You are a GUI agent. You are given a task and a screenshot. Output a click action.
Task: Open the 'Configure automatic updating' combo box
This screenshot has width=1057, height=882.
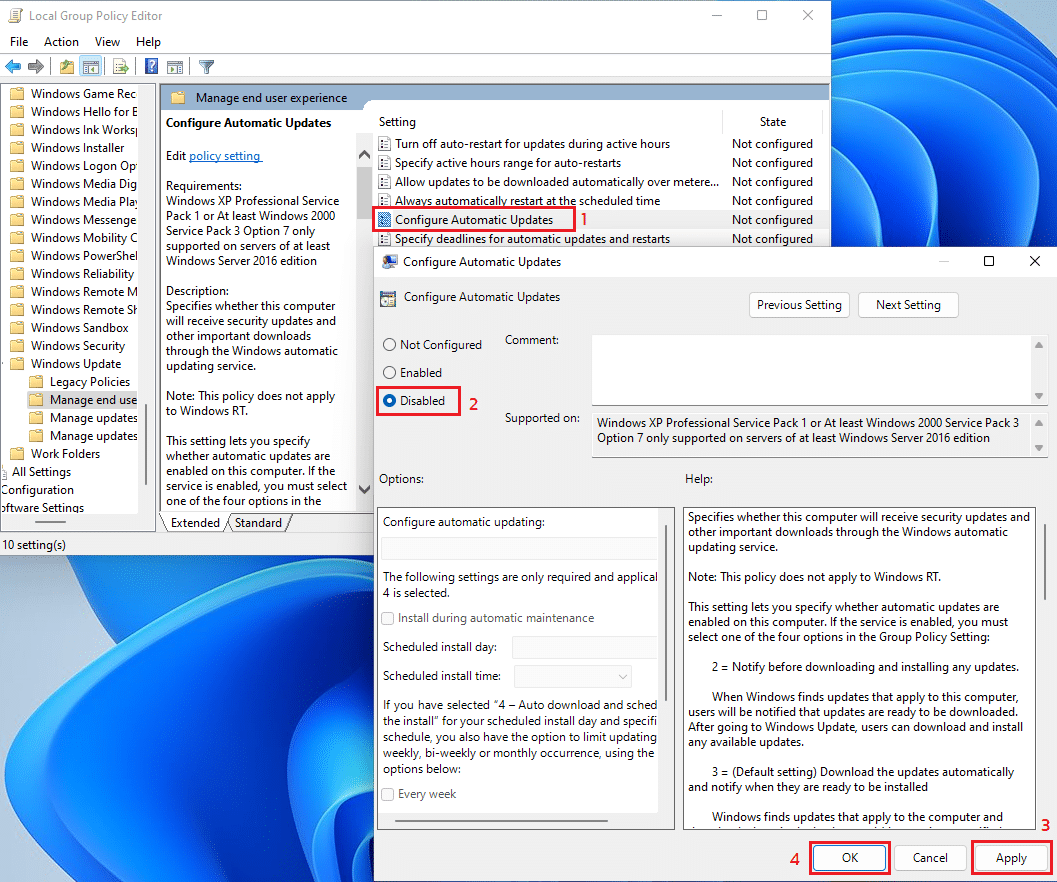click(x=519, y=548)
